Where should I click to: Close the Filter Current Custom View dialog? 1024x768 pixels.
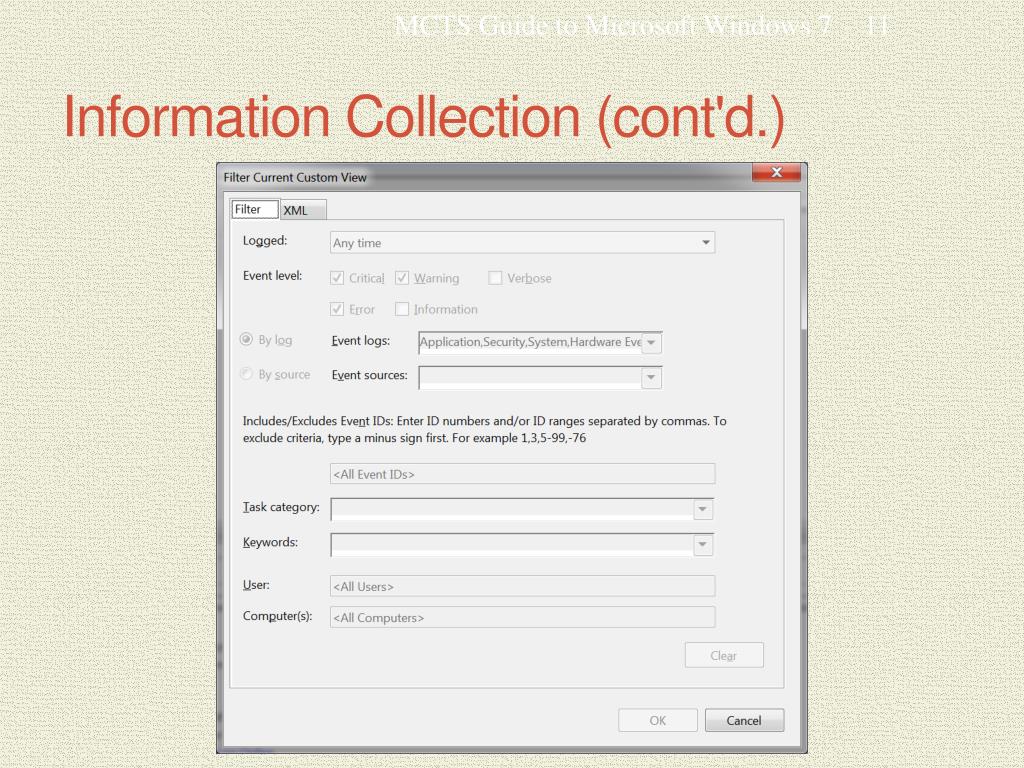pos(776,172)
